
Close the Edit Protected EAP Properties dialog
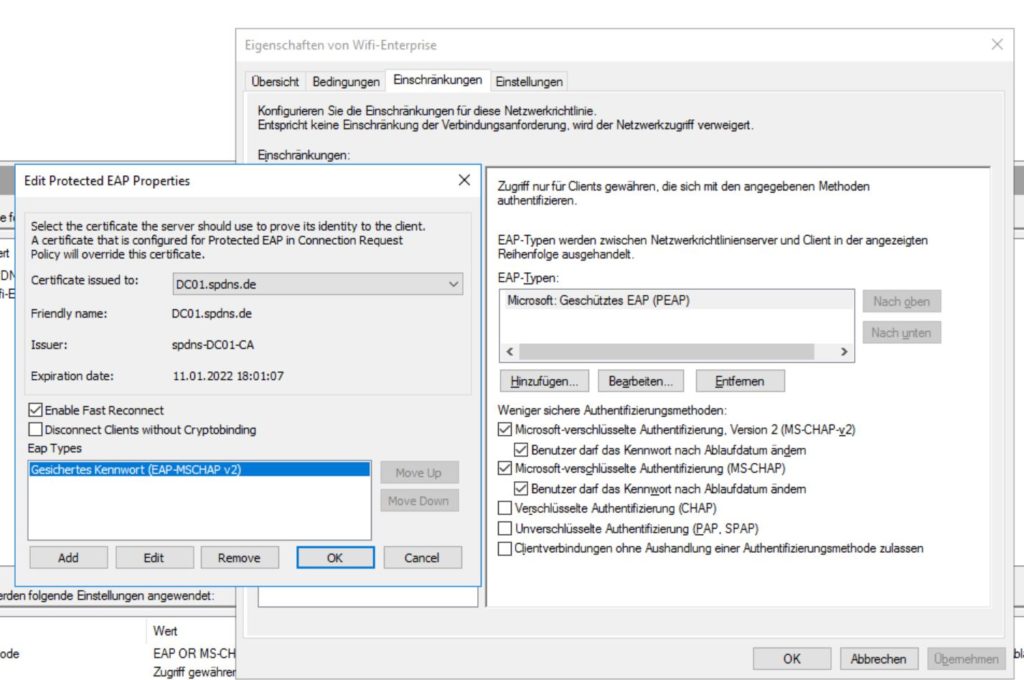click(x=464, y=180)
